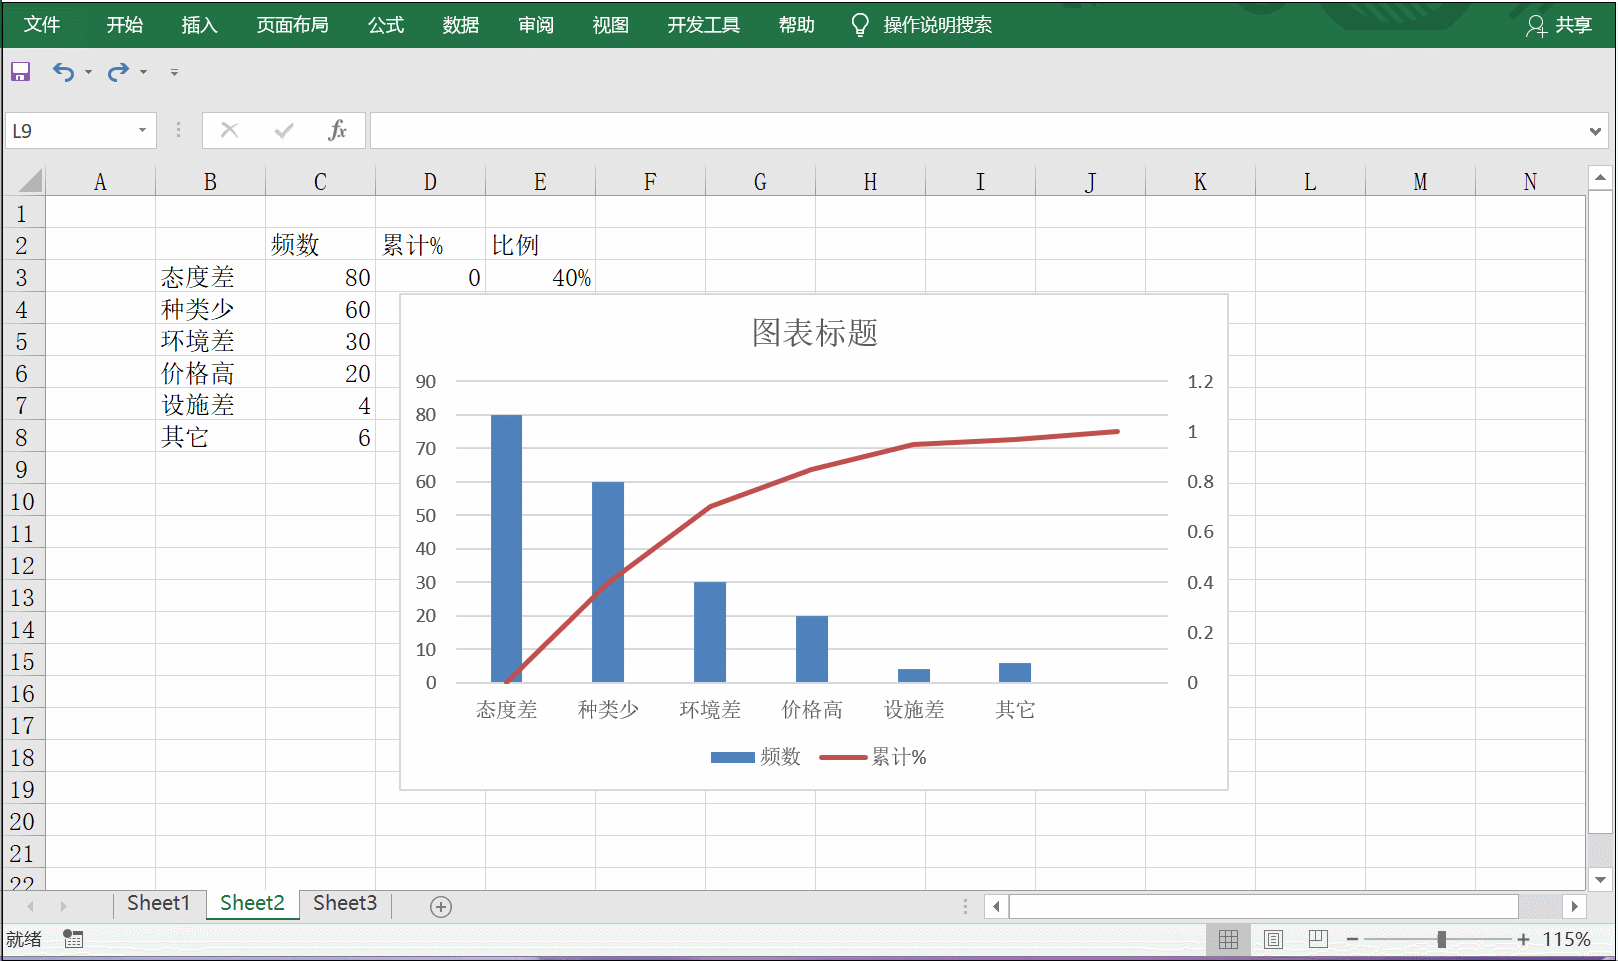Open the 文件 menu
Viewport: 1618px width, 961px height.
[42, 25]
